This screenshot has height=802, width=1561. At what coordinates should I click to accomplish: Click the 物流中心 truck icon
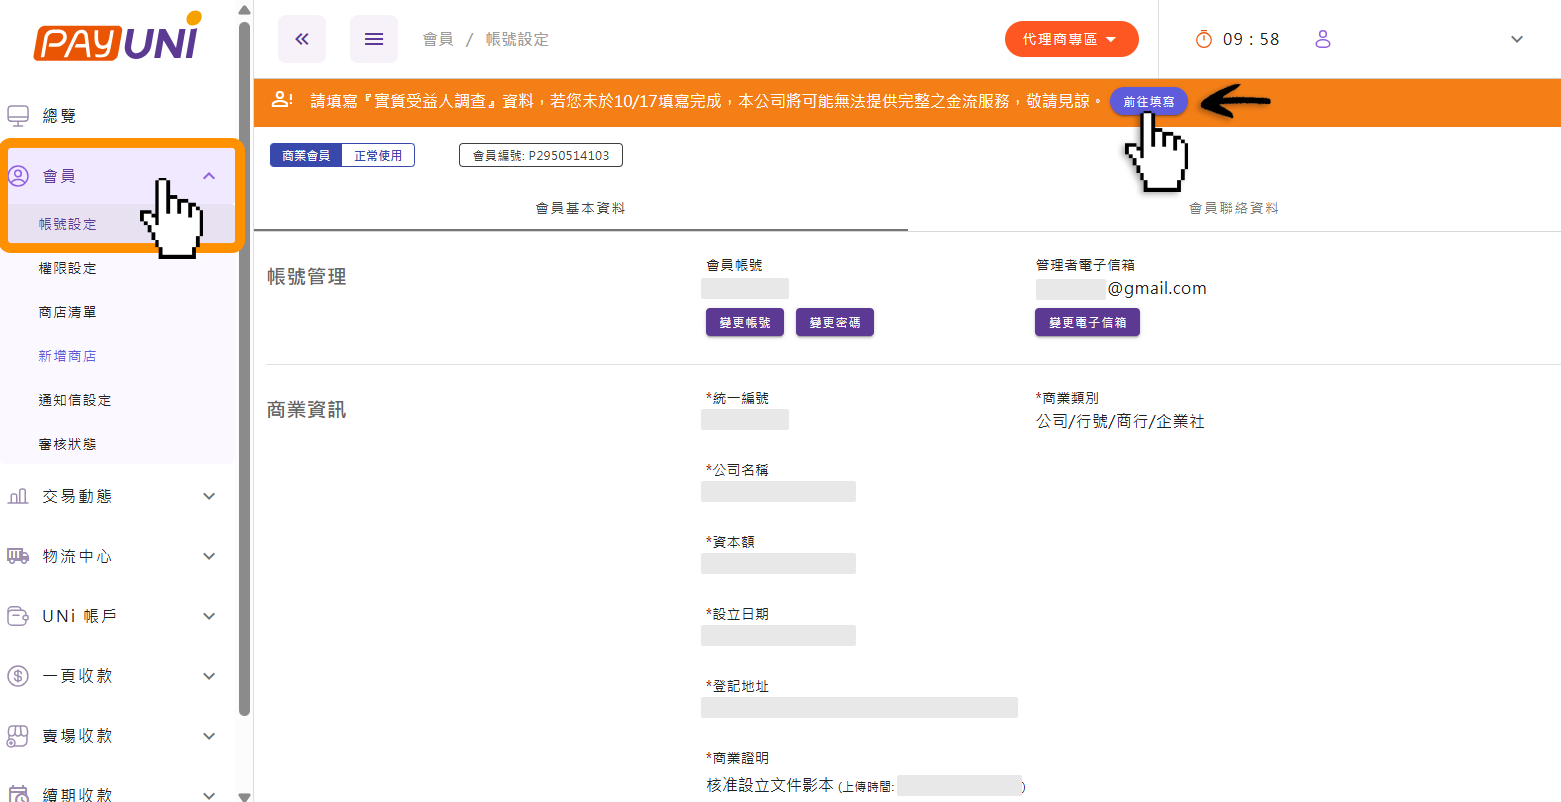pyautogui.click(x=18, y=556)
